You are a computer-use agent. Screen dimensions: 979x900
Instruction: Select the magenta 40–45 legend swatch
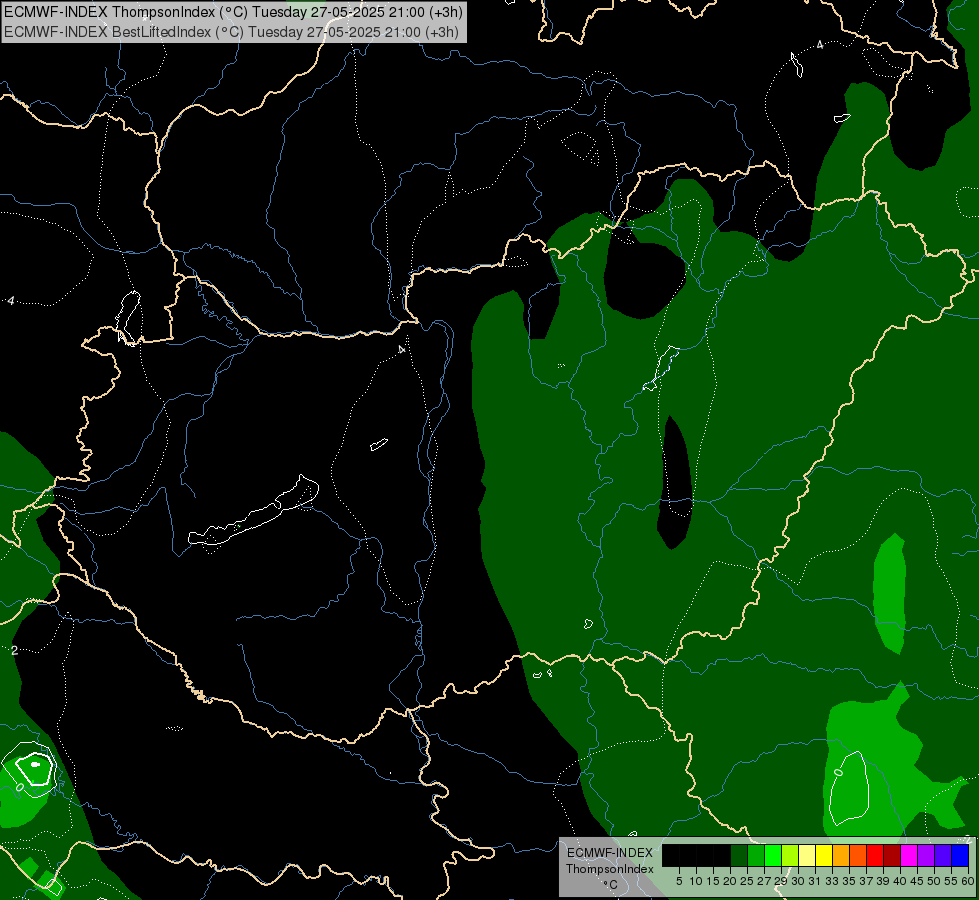[x=909, y=855]
